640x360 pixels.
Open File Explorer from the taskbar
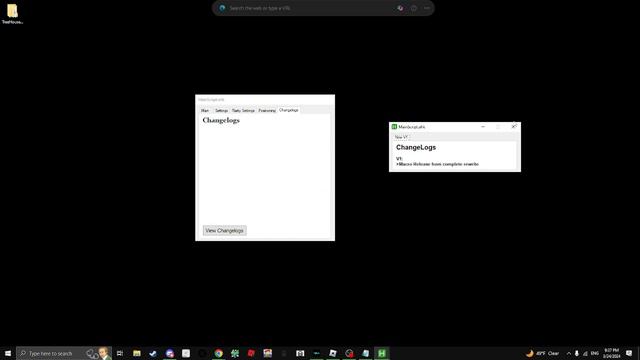137,353
